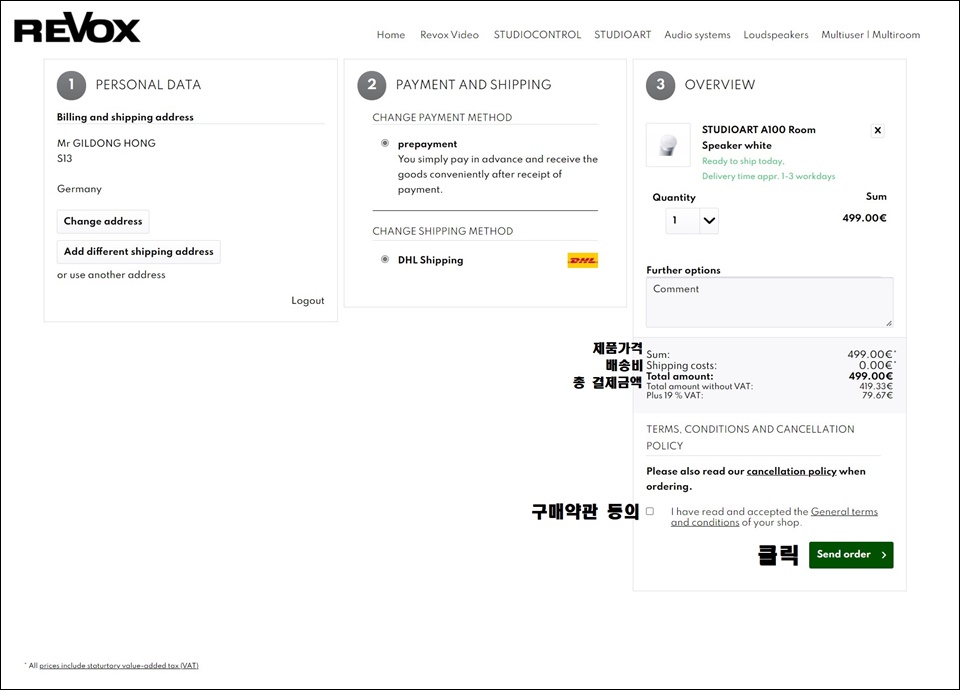Open General terms and conditions link
Screen dimensions: 960x690
coord(774,517)
